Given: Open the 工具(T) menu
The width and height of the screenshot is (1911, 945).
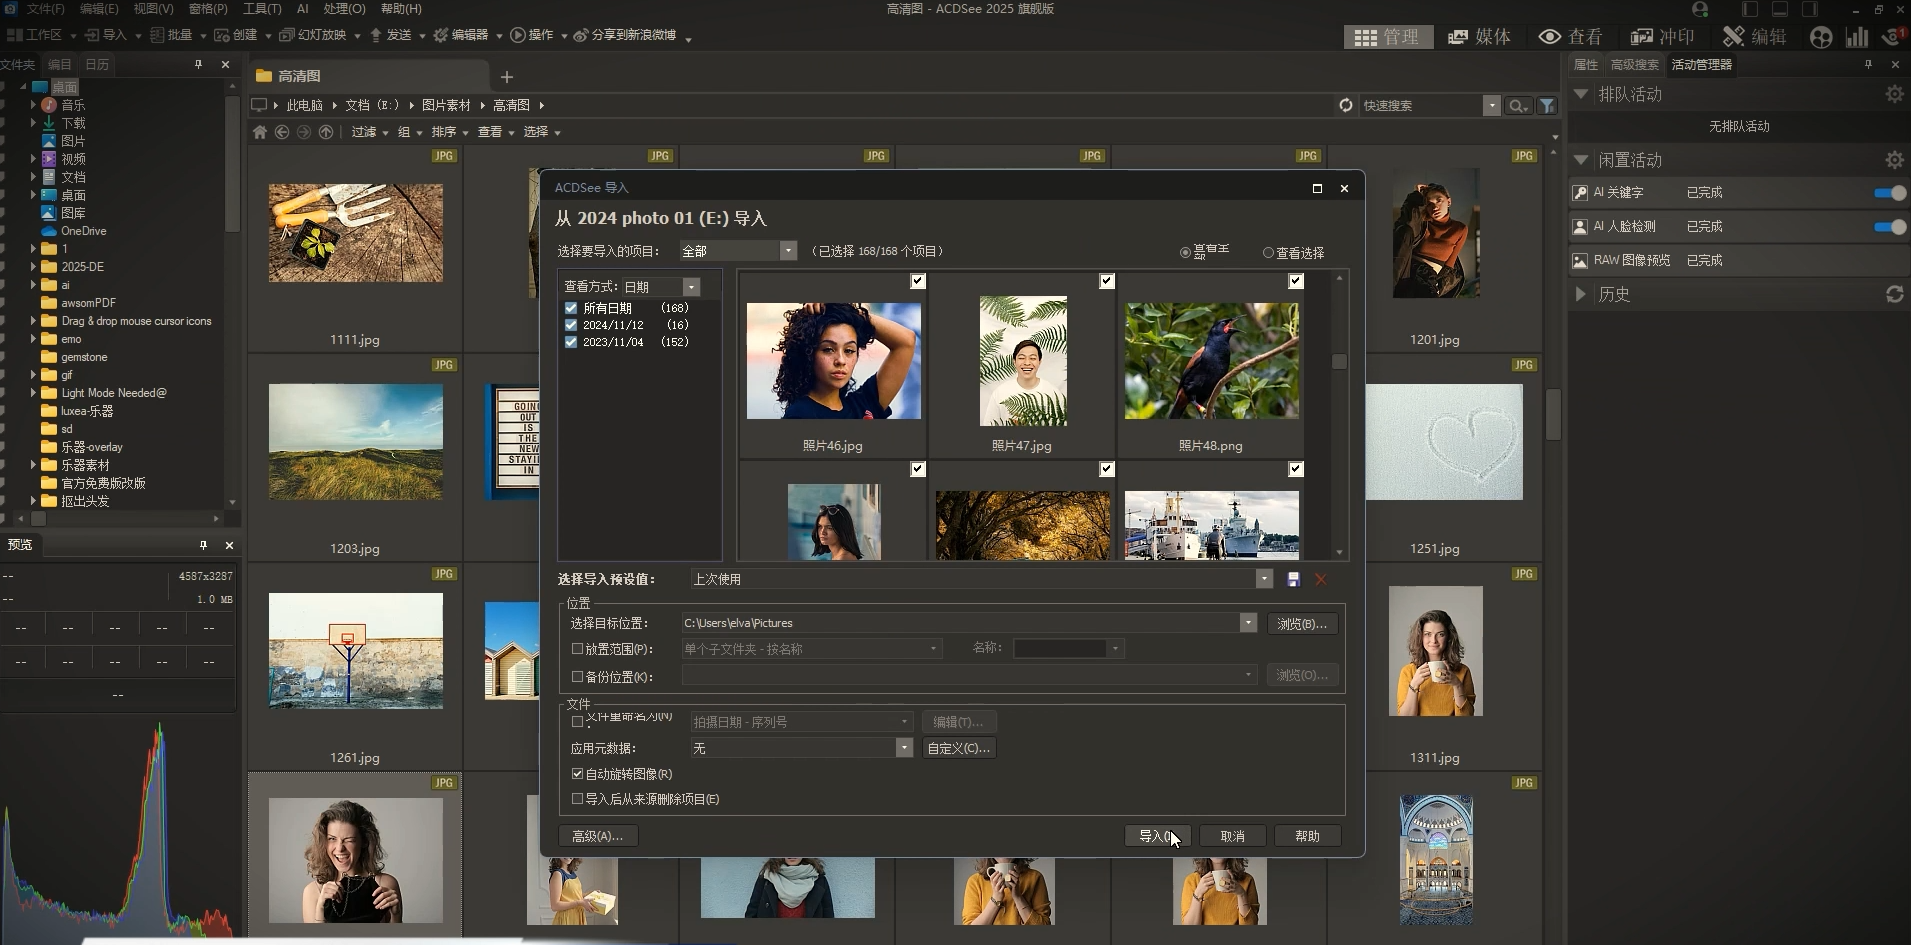Looking at the screenshot, I should pos(262,9).
